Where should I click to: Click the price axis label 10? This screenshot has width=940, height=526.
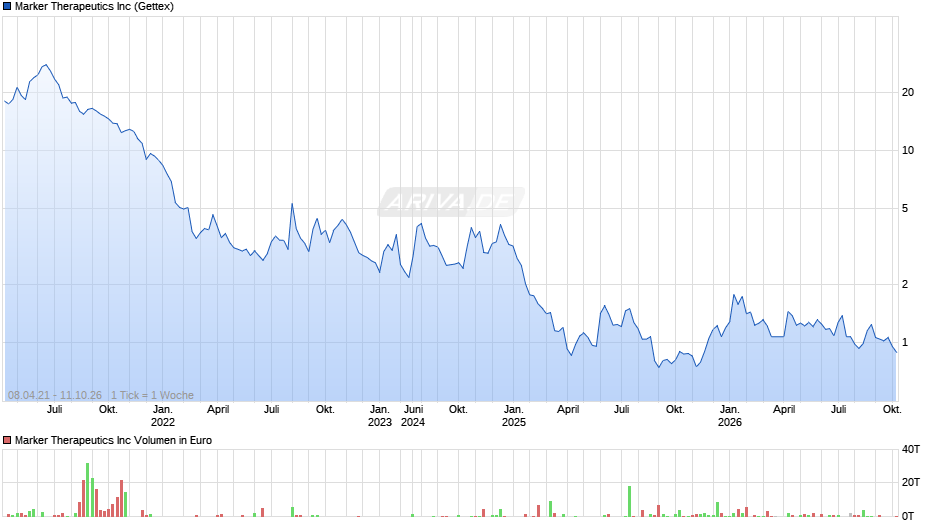pyautogui.click(x=908, y=151)
